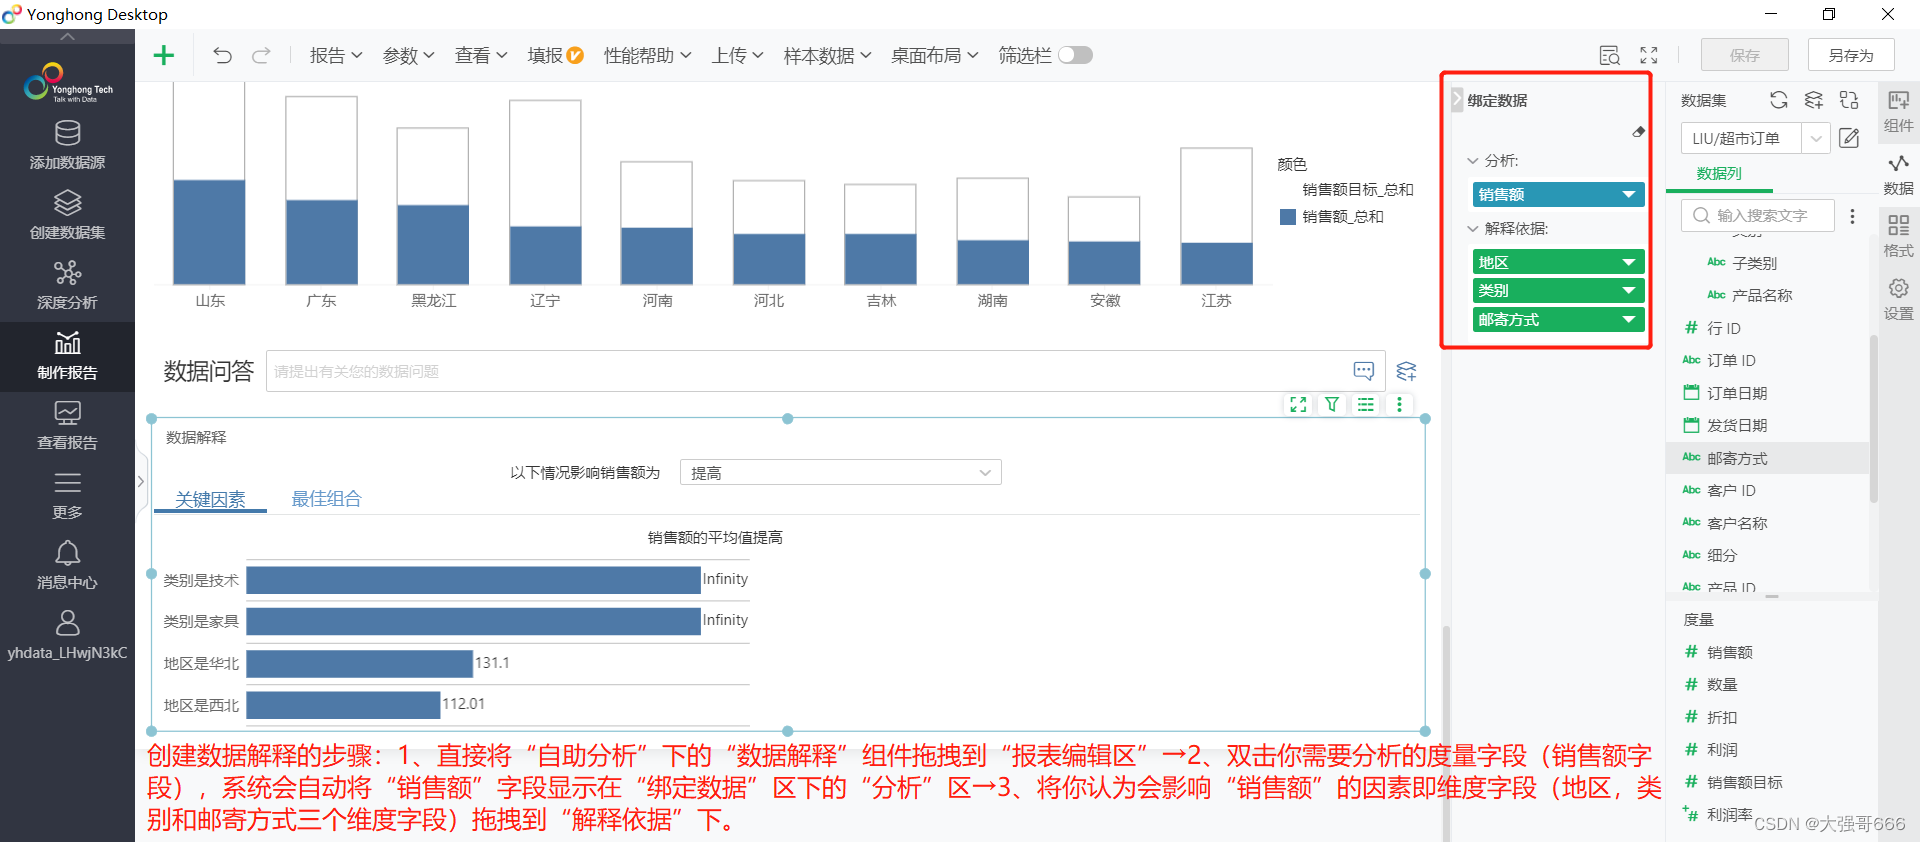
Task: Click the dataset layers icon beside refresh
Action: [1813, 100]
